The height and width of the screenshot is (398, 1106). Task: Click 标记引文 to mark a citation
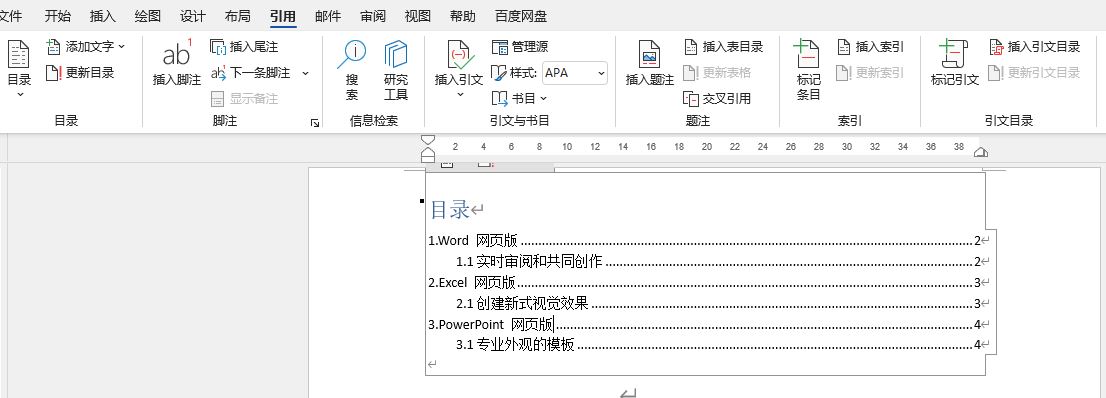pyautogui.click(x=955, y=64)
